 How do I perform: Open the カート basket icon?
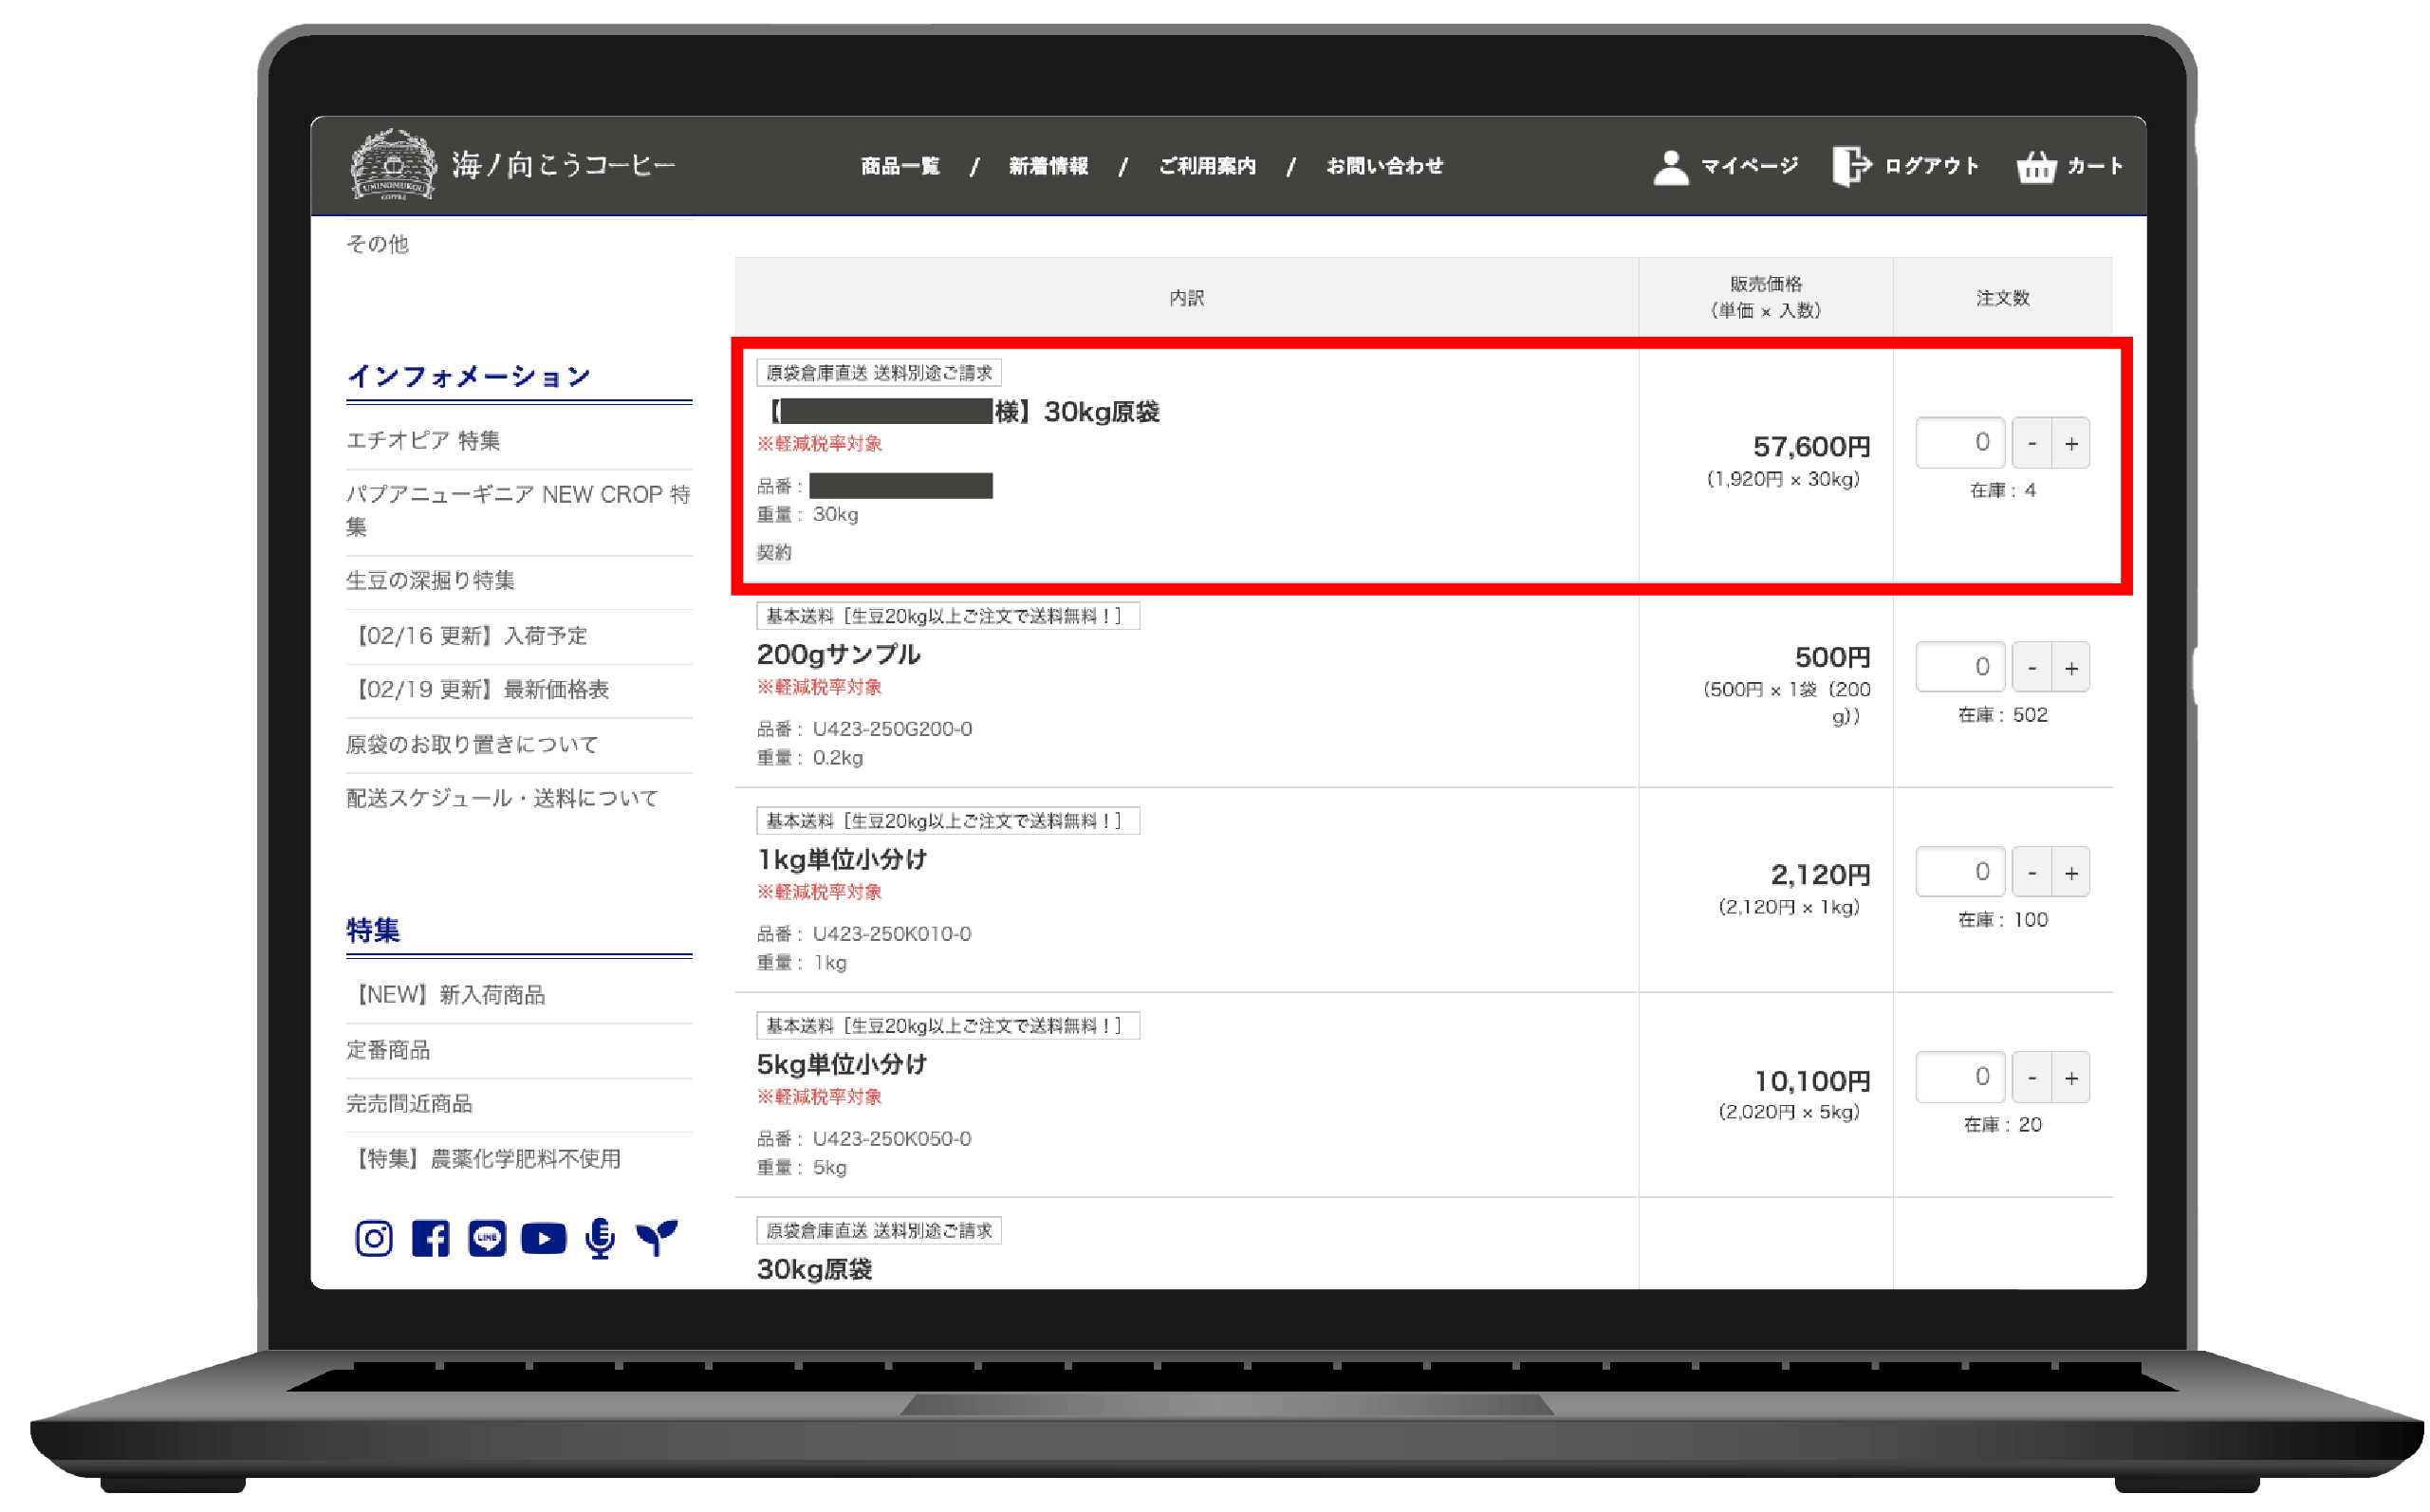click(x=2036, y=167)
